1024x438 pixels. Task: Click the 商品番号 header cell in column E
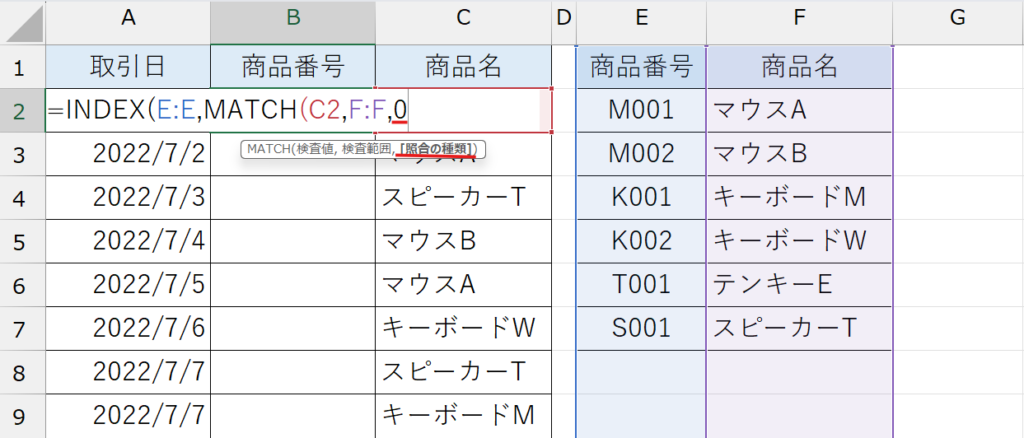point(641,67)
